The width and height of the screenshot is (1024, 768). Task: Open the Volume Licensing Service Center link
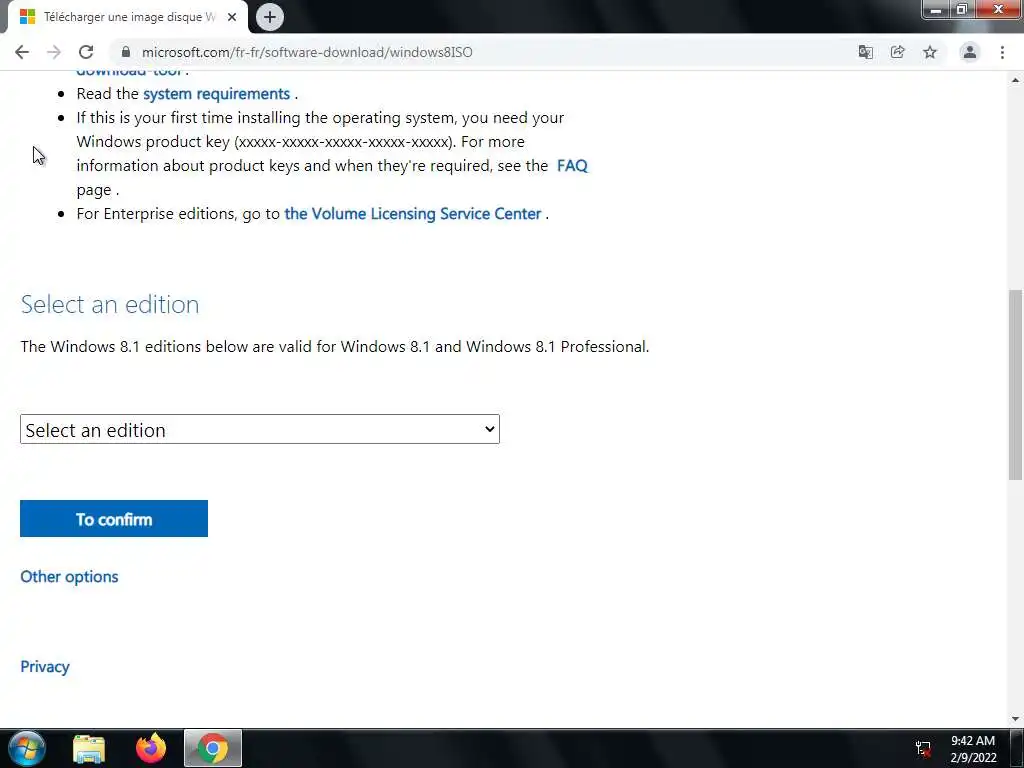pyautogui.click(x=413, y=214)
